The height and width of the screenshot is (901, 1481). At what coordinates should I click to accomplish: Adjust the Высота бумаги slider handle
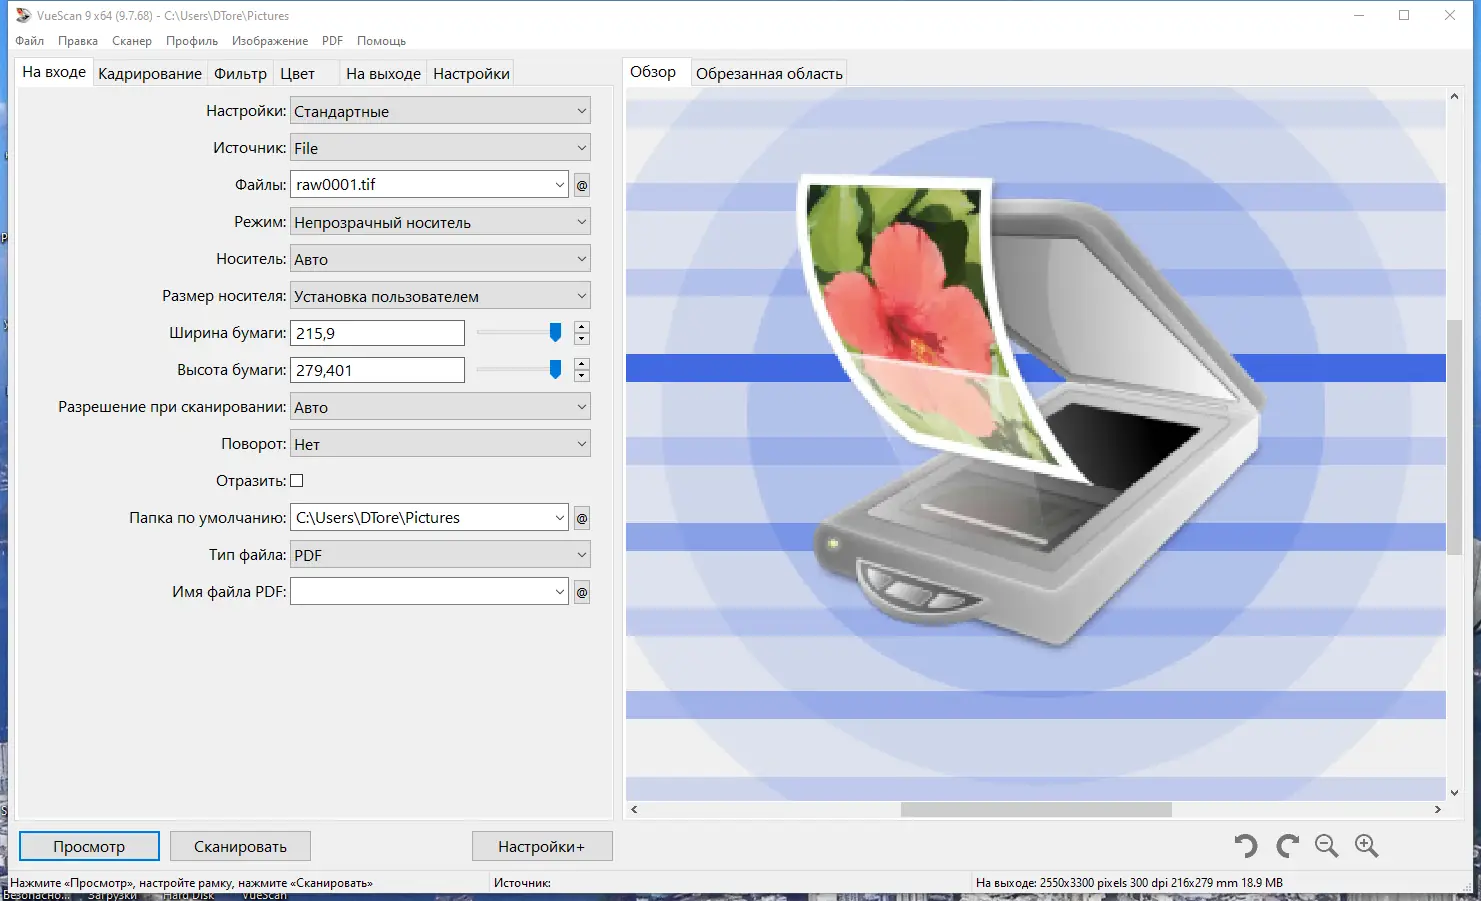click(x=555, y=369)
